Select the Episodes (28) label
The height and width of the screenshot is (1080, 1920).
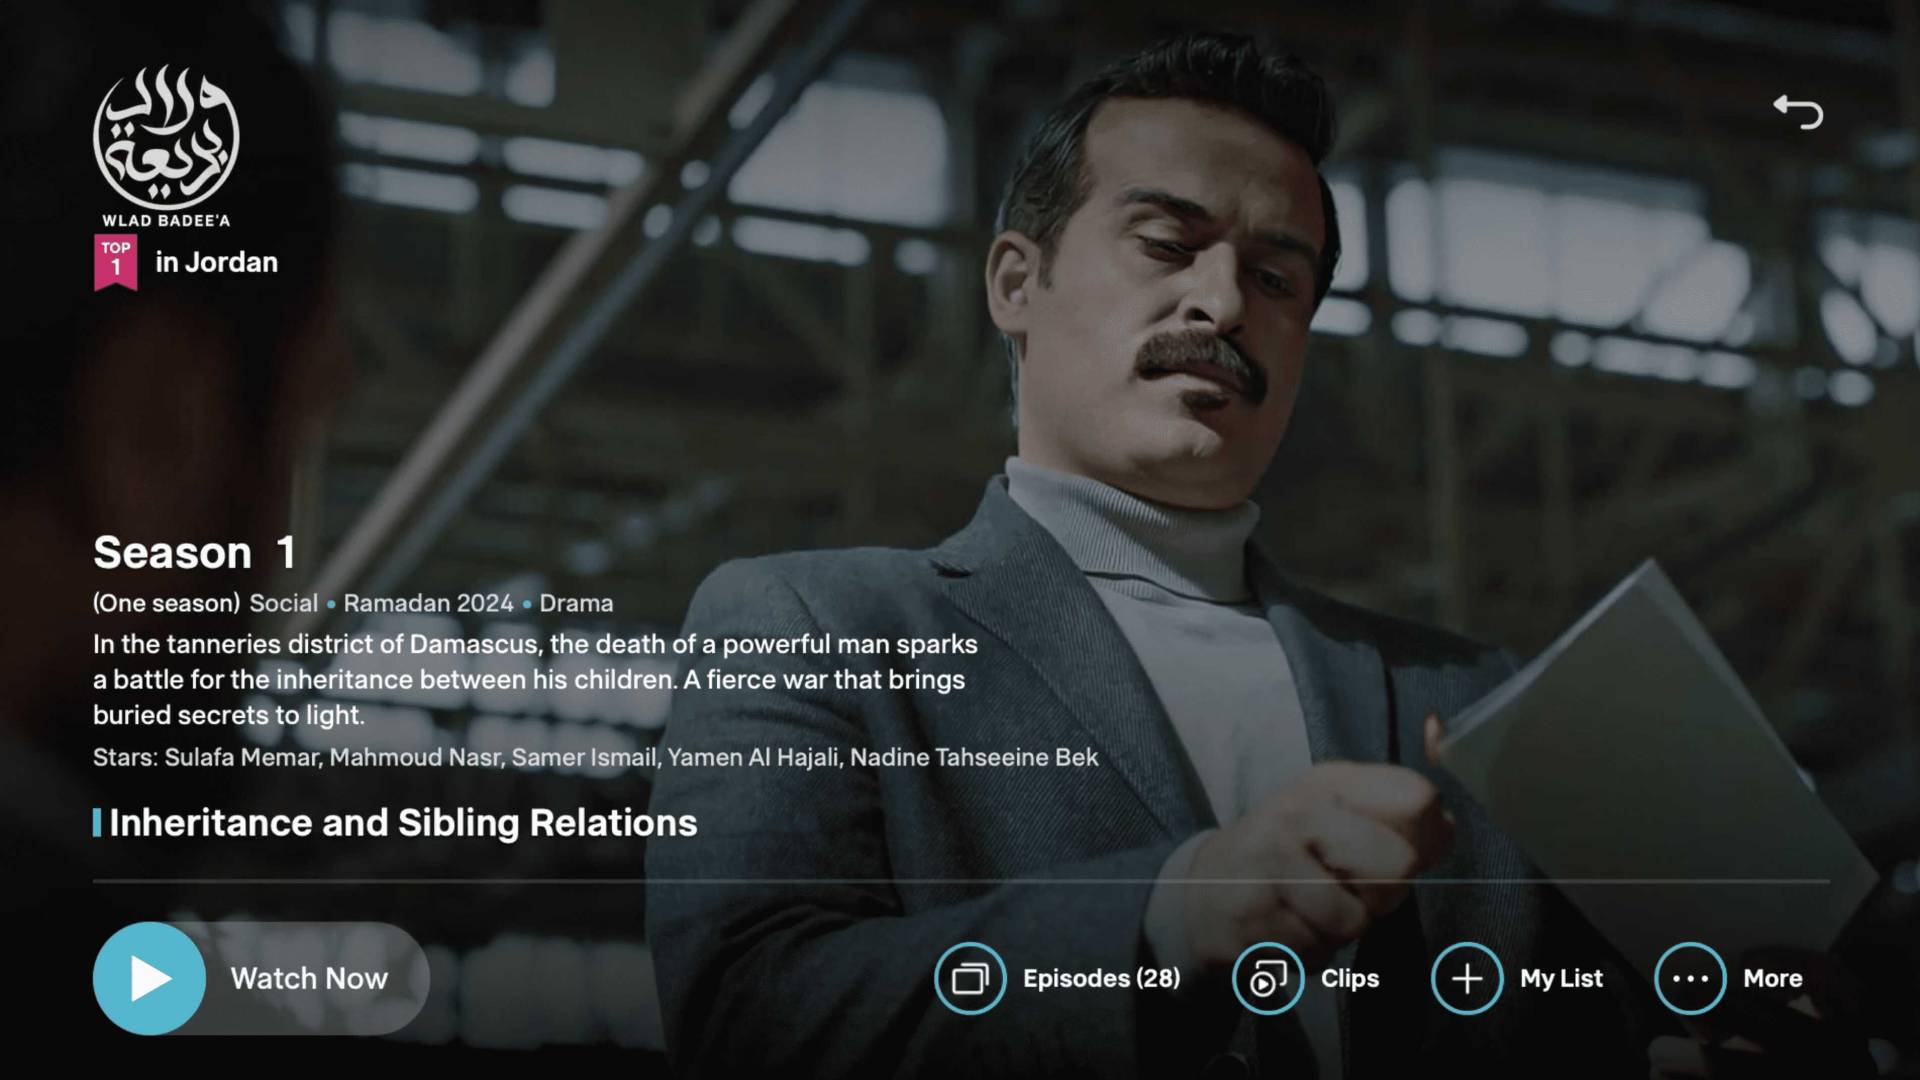click(1101, 978)
